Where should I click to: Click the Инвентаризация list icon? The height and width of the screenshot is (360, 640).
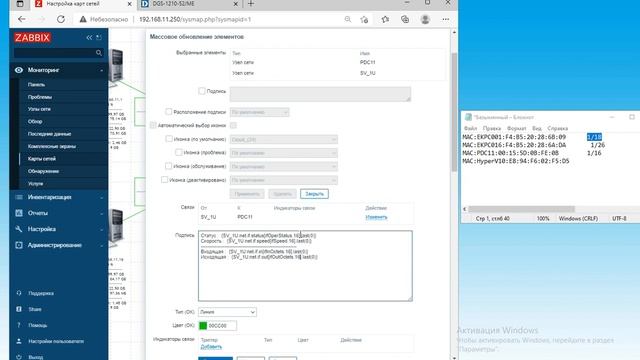pos(19,197)
